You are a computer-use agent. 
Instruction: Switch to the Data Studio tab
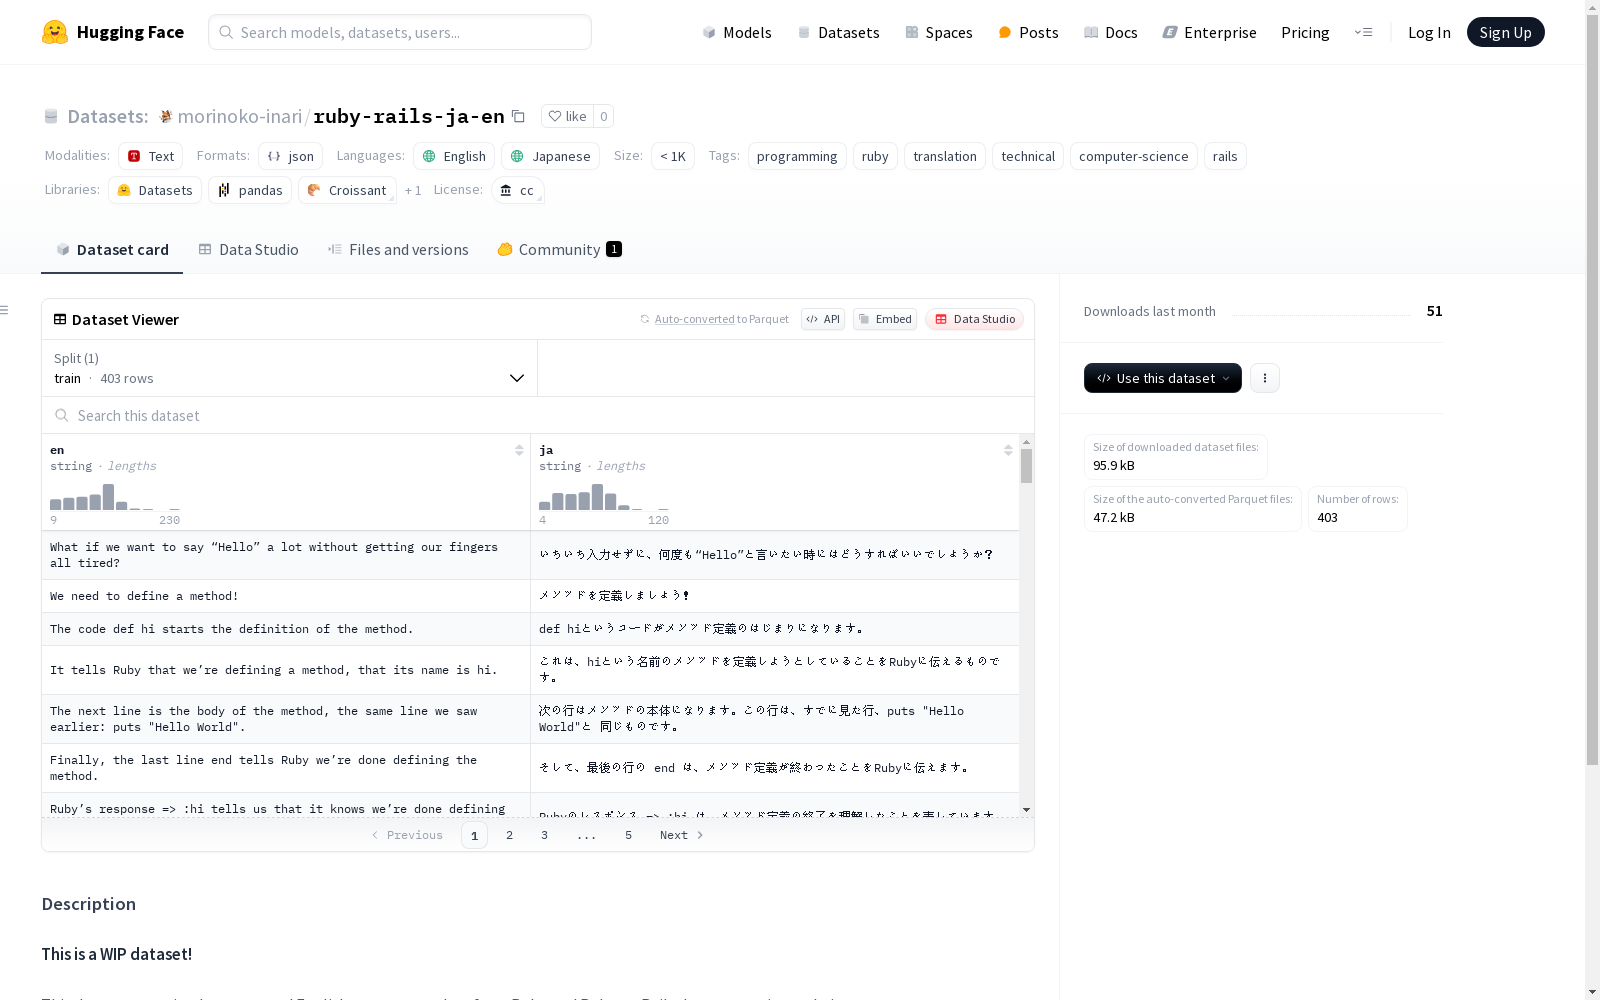click(248, 250)
